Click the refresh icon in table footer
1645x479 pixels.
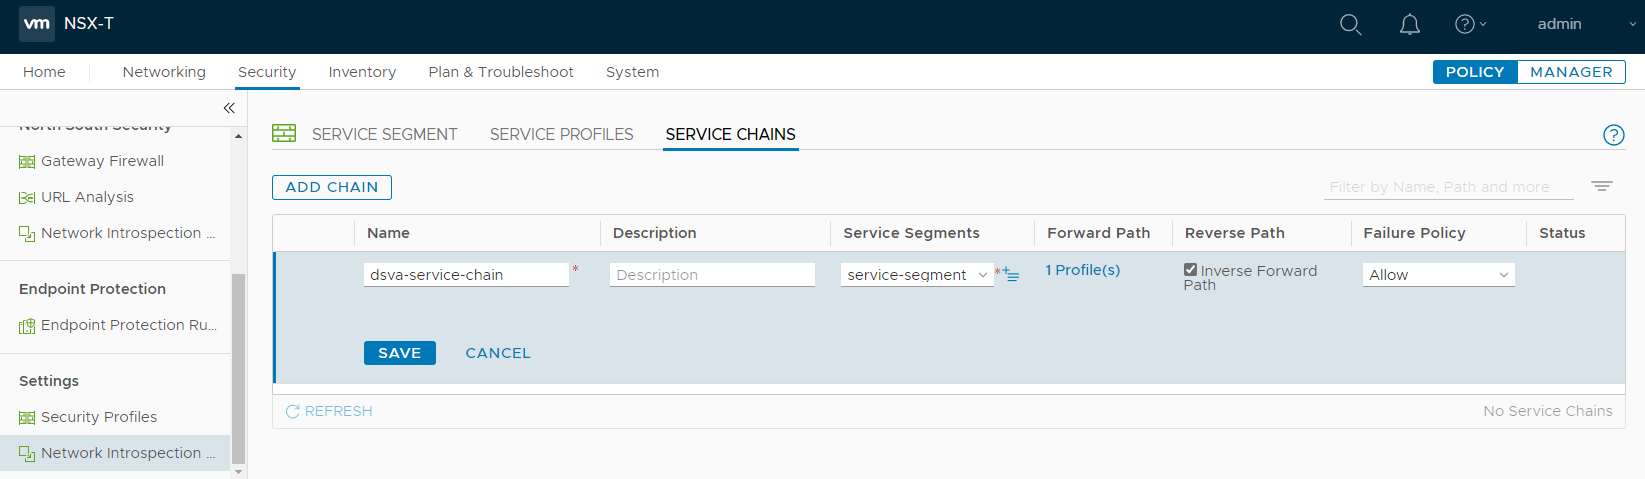pyautogui.click(x=293, y=411)
